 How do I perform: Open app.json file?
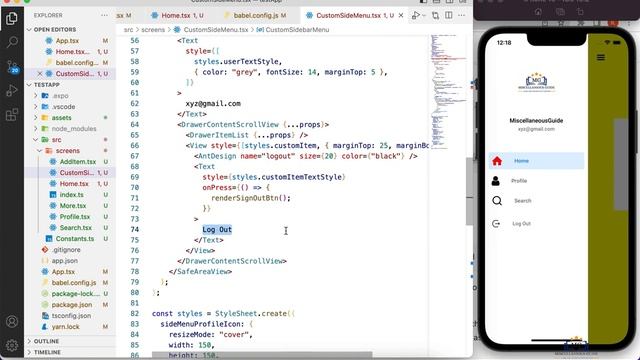(64, 260)
